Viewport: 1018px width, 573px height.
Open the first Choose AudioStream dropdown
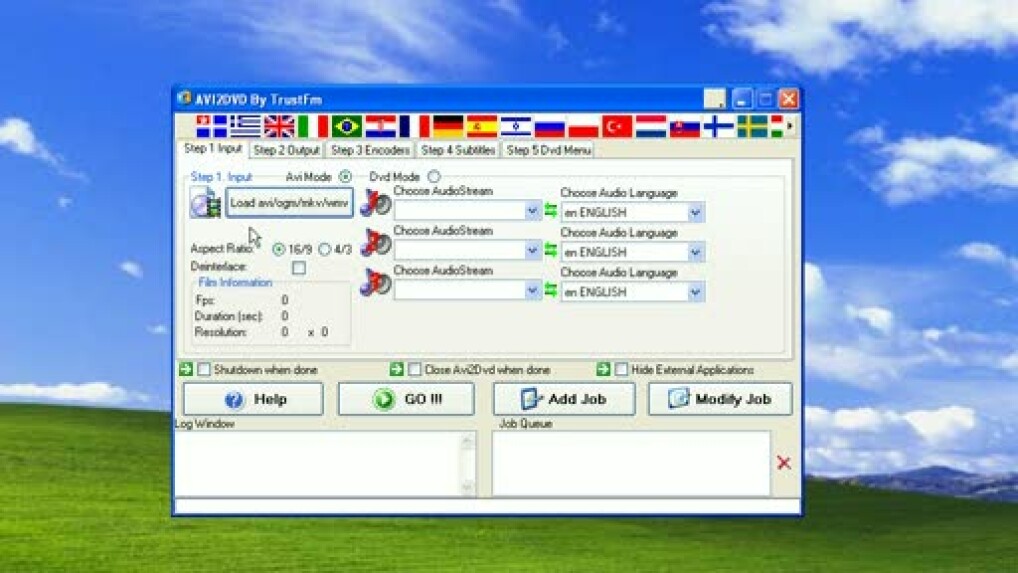click(x=532, y=212)
